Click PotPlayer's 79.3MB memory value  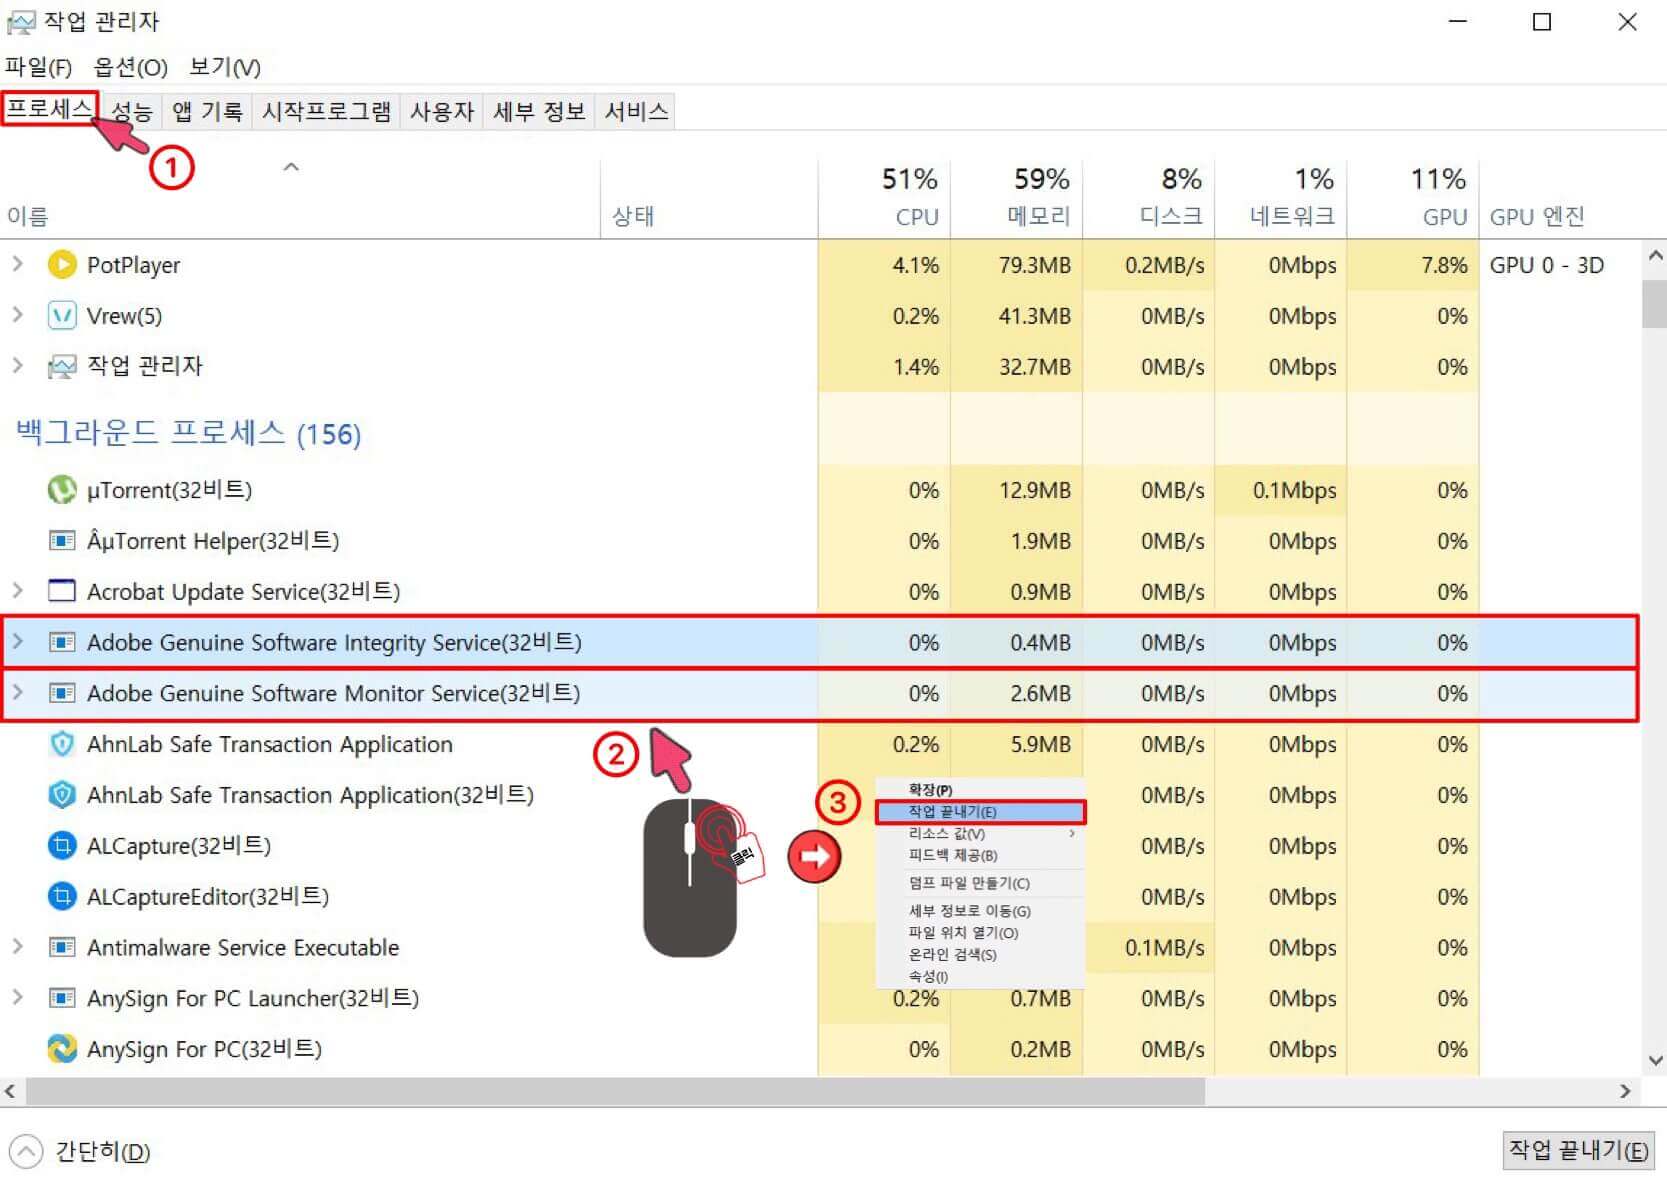pos(1034,266)
